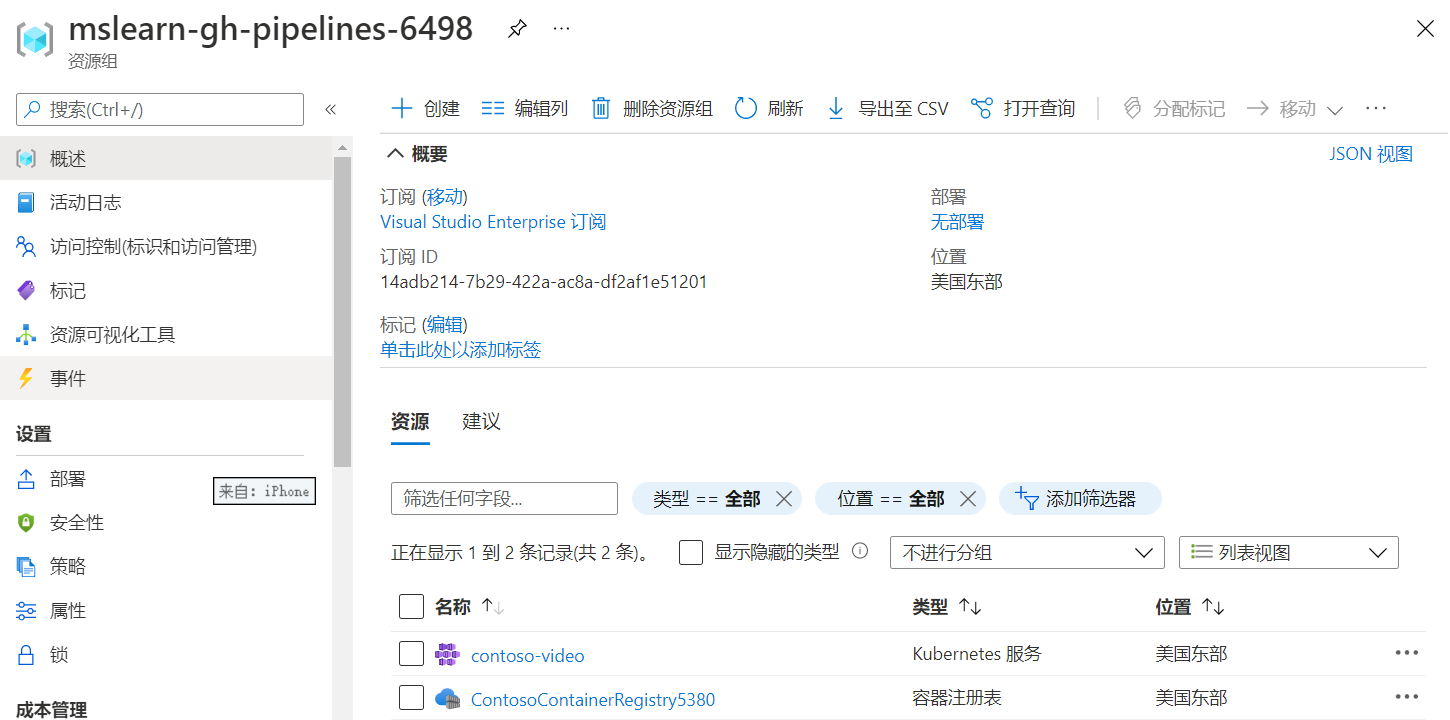Open the 移动 dropdown in toolbar
This screenshot has height=720, width=1450.
point(1294,109)
